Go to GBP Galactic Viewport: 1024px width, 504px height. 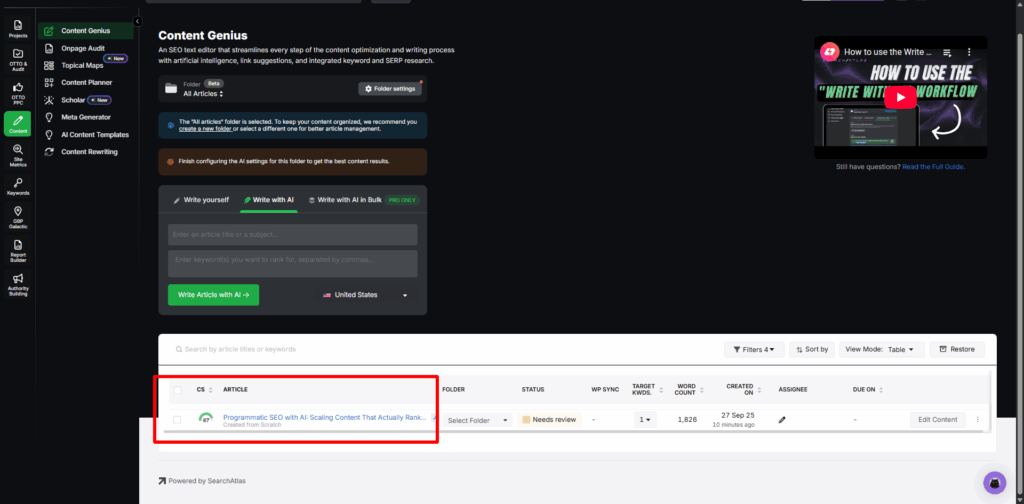coord(18,218)
